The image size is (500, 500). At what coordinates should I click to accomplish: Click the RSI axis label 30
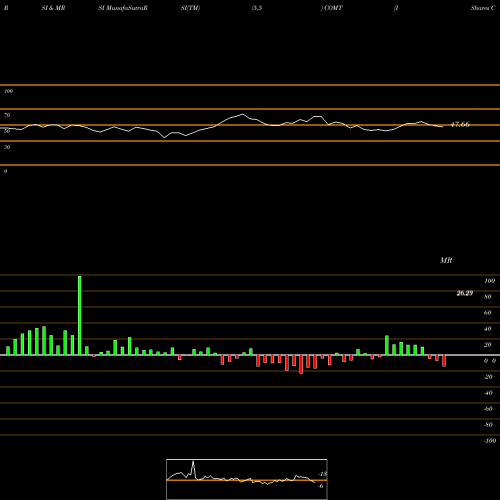point(7,147)
